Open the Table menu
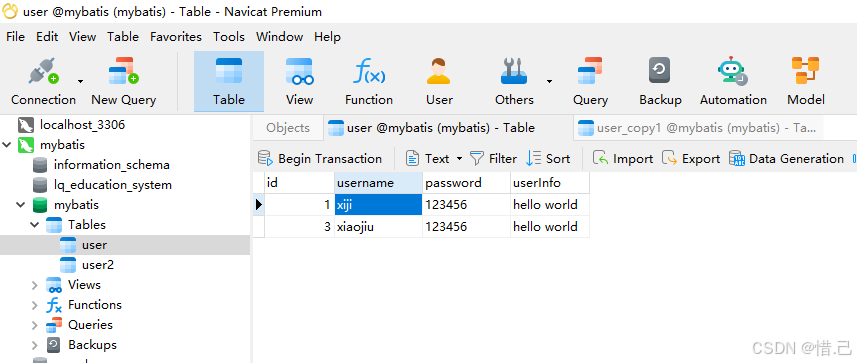The height and width of the screenshot is (363, 857). [123, 37]
